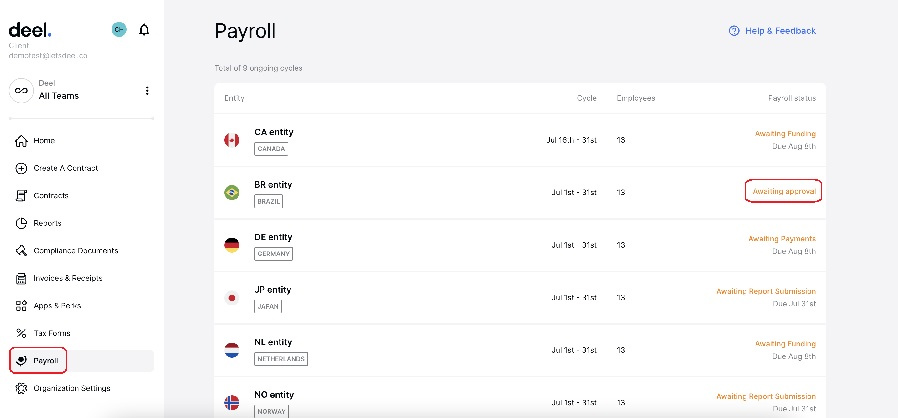Screen dimensions: 898x418
Task: Click CA entity cycle dates
Action: (x=572, y=140)
